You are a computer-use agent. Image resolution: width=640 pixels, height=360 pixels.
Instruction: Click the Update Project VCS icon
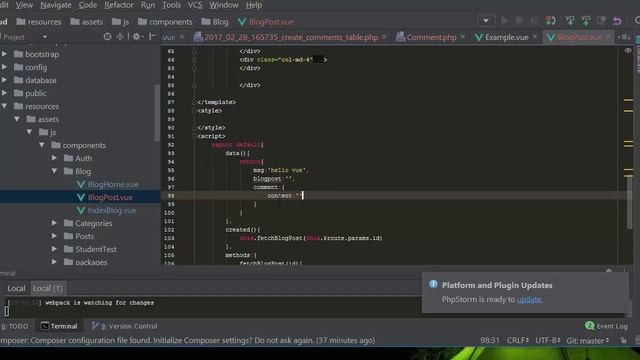pos(570,20)
